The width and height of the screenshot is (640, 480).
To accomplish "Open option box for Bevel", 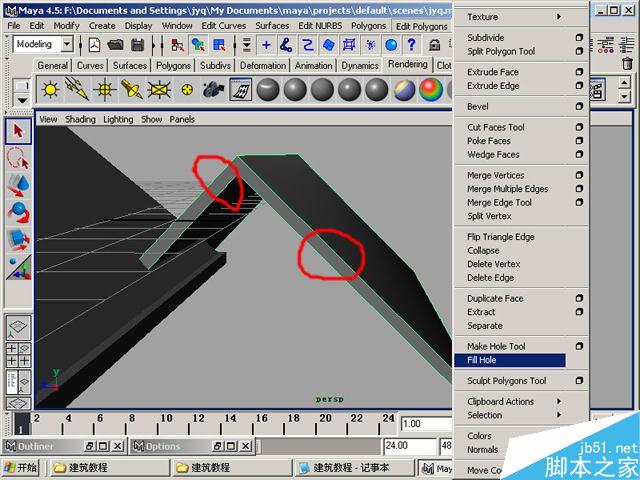I will coord(579,107).
